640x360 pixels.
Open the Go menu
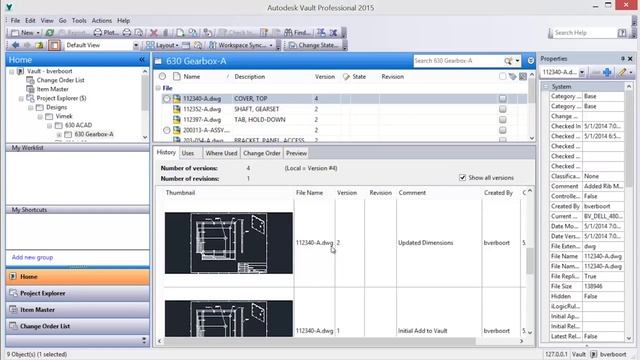[62, 20]
